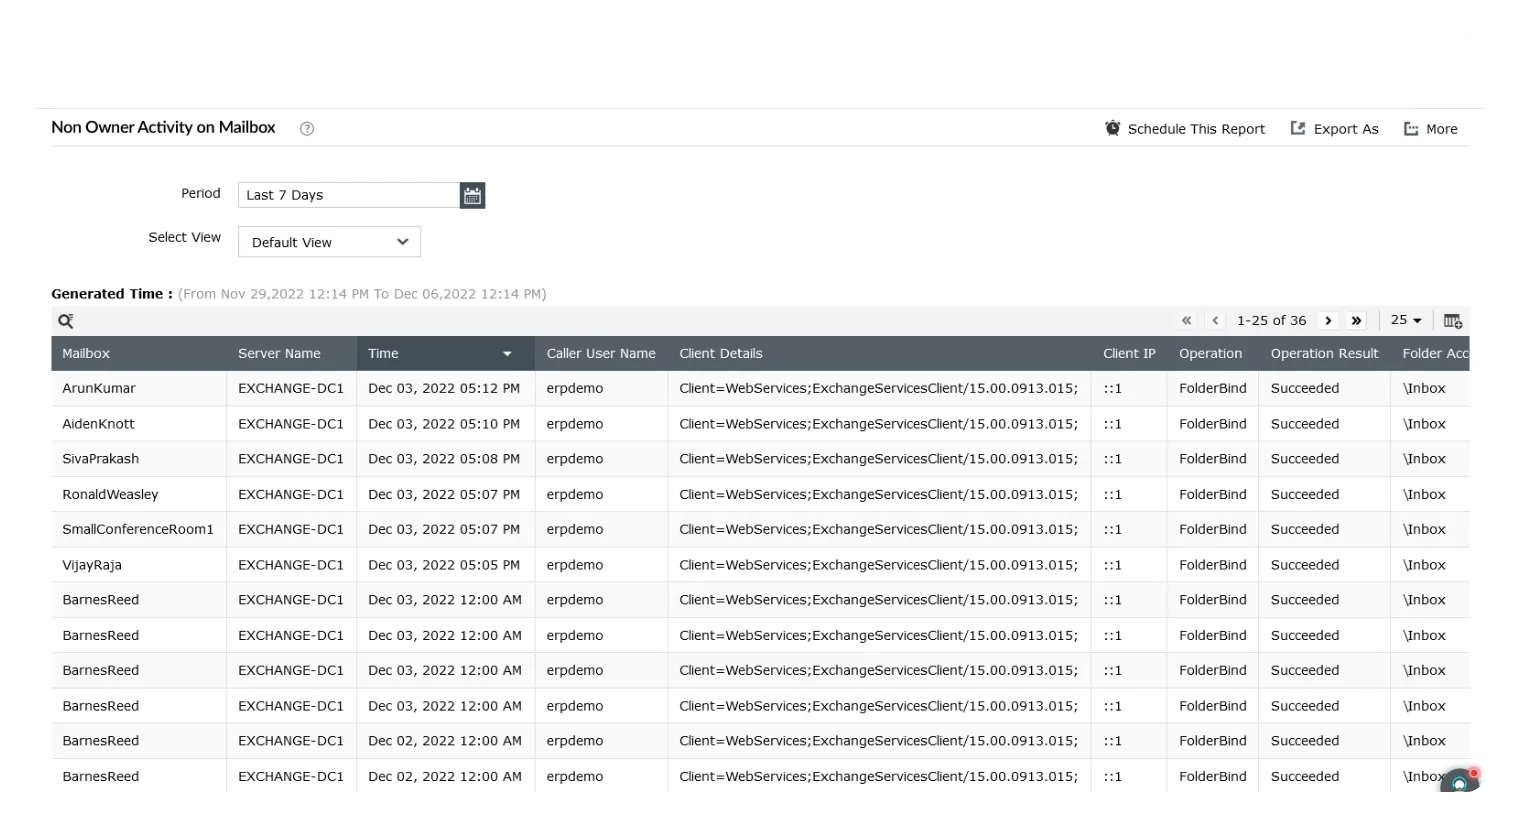The height and width of the screenshot is (829, 1519).
Task: Click the Period input showing Last 7 Days
Action: pos(349,195)
